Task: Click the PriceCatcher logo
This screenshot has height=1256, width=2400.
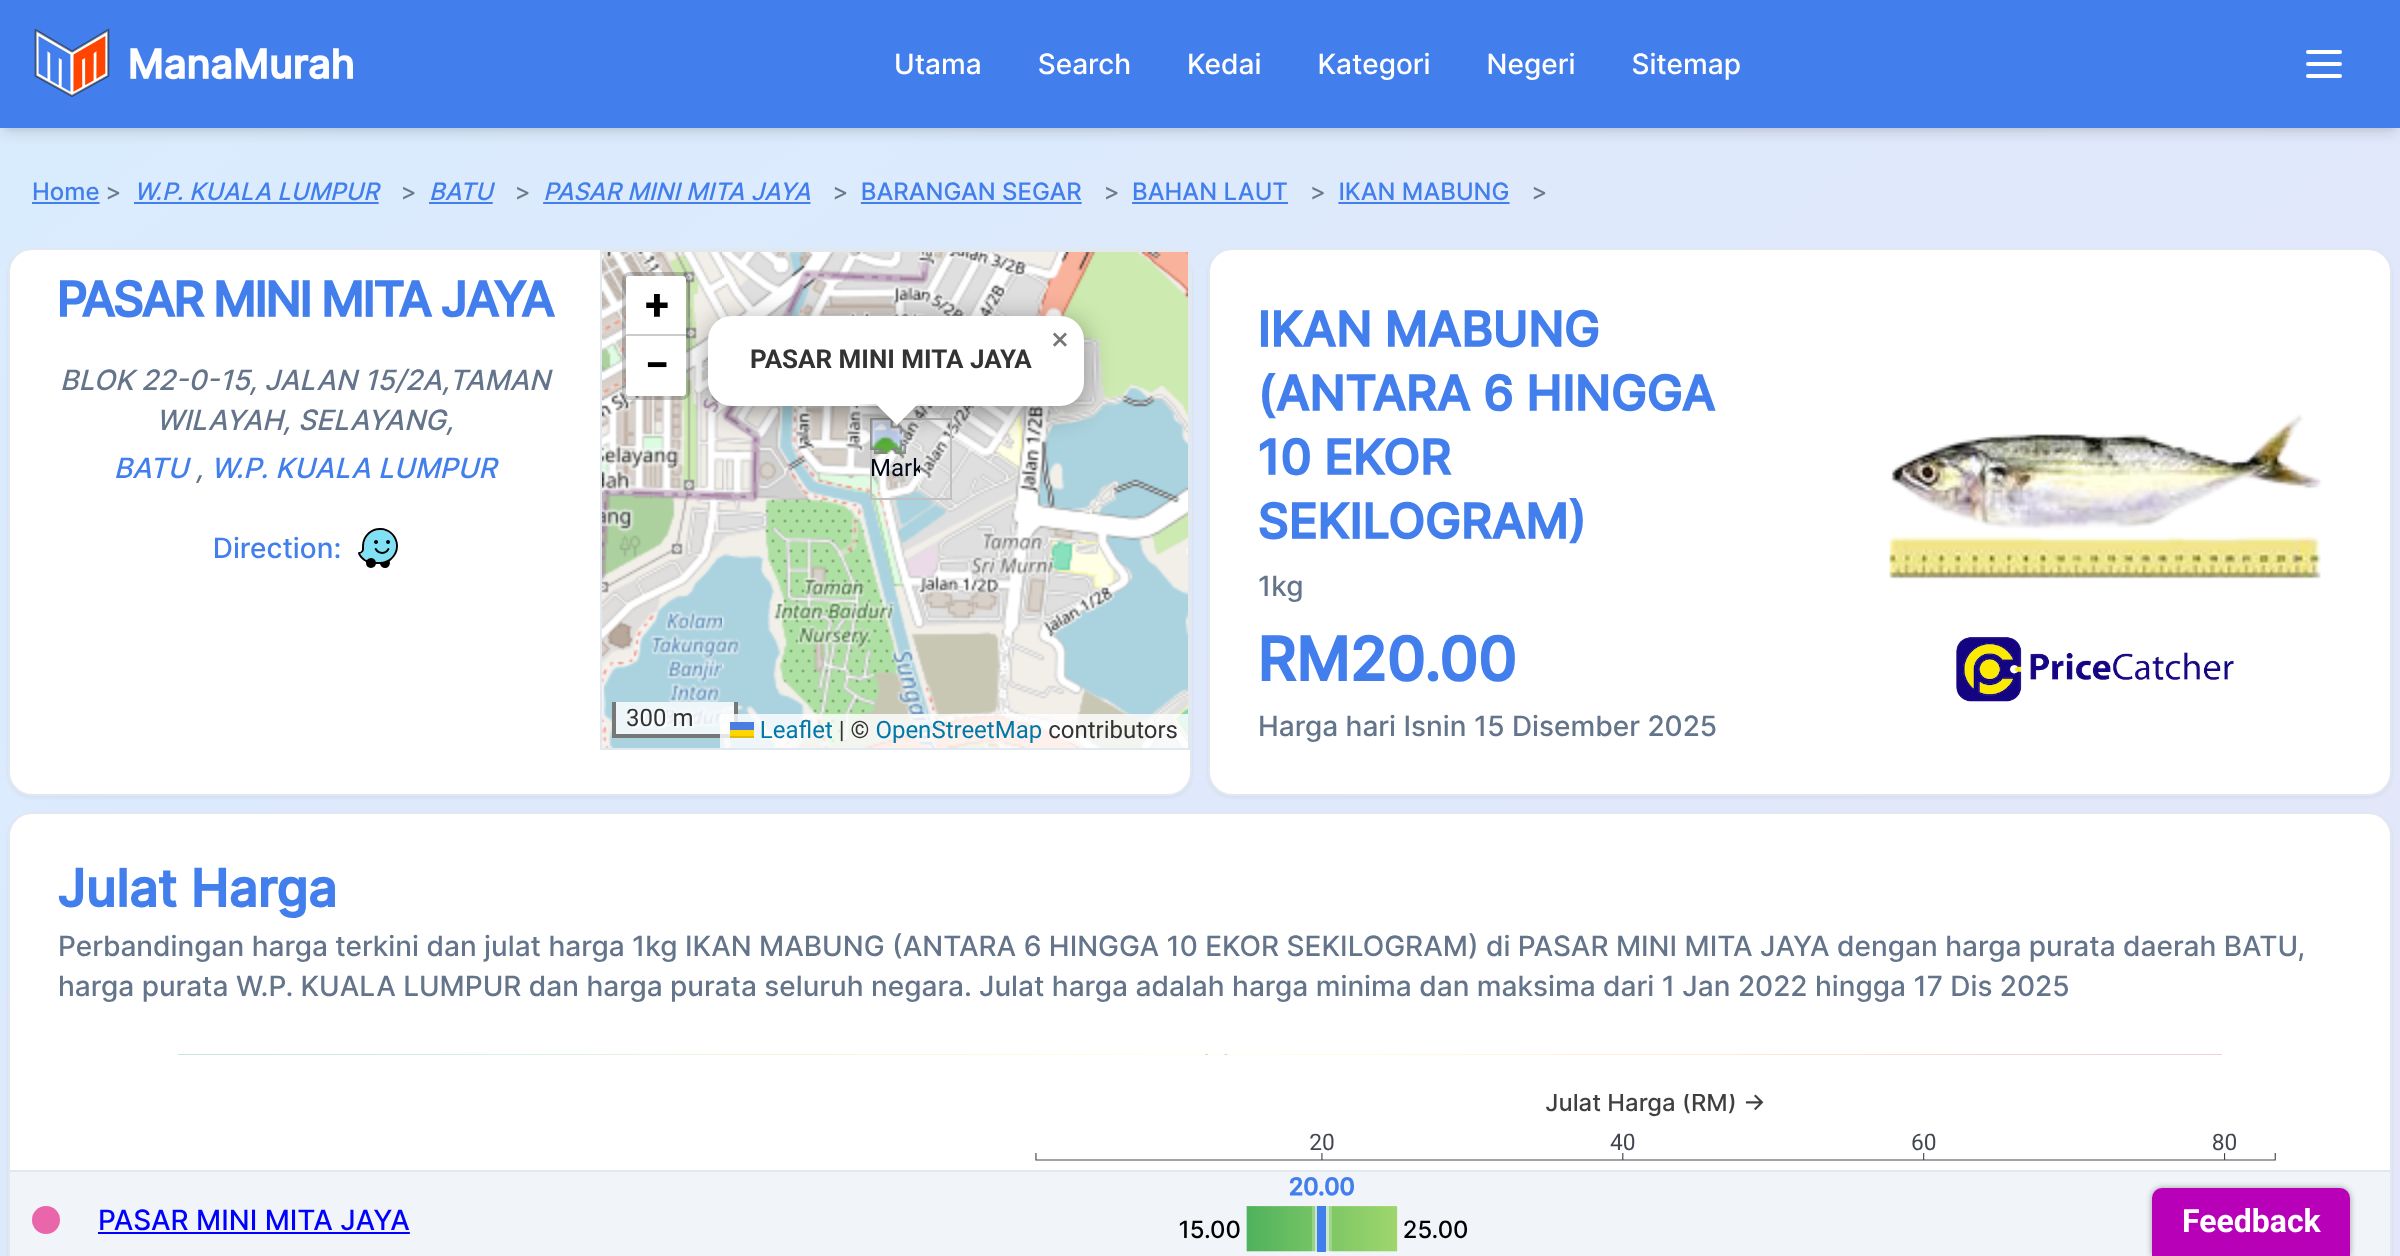Action: [x=2094, y=668]
